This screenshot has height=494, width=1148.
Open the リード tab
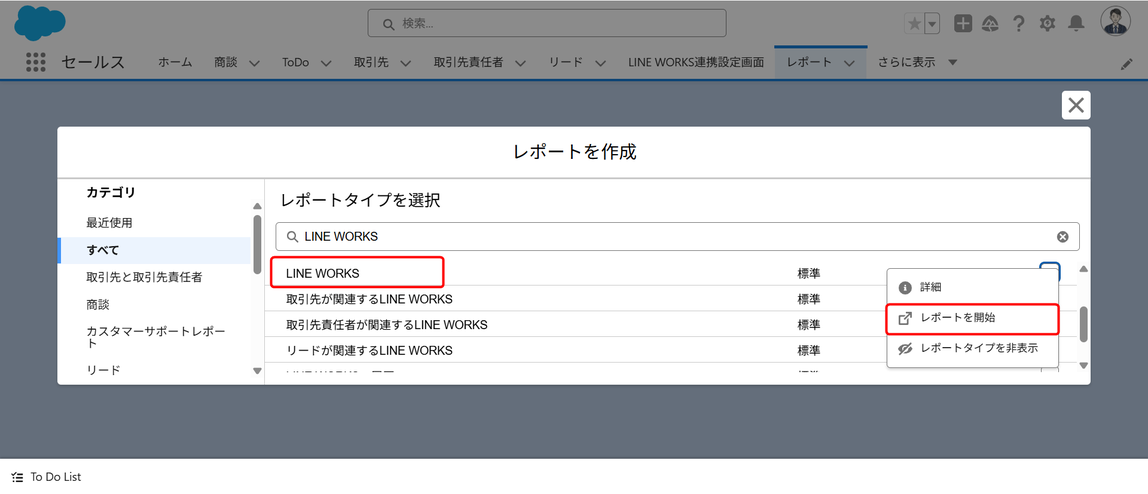click(566, 62)
